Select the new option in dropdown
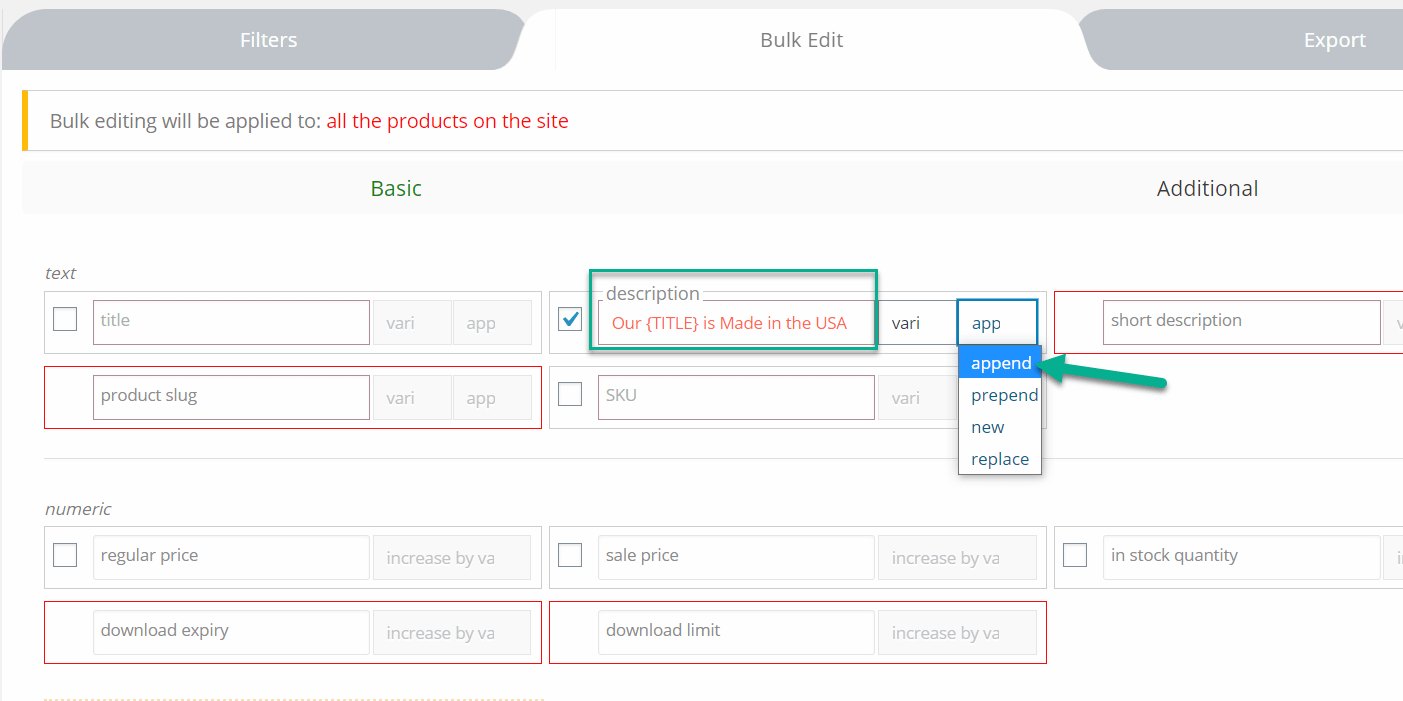The height and width of the screenshot is (701, 1403). coord(1000,427)
